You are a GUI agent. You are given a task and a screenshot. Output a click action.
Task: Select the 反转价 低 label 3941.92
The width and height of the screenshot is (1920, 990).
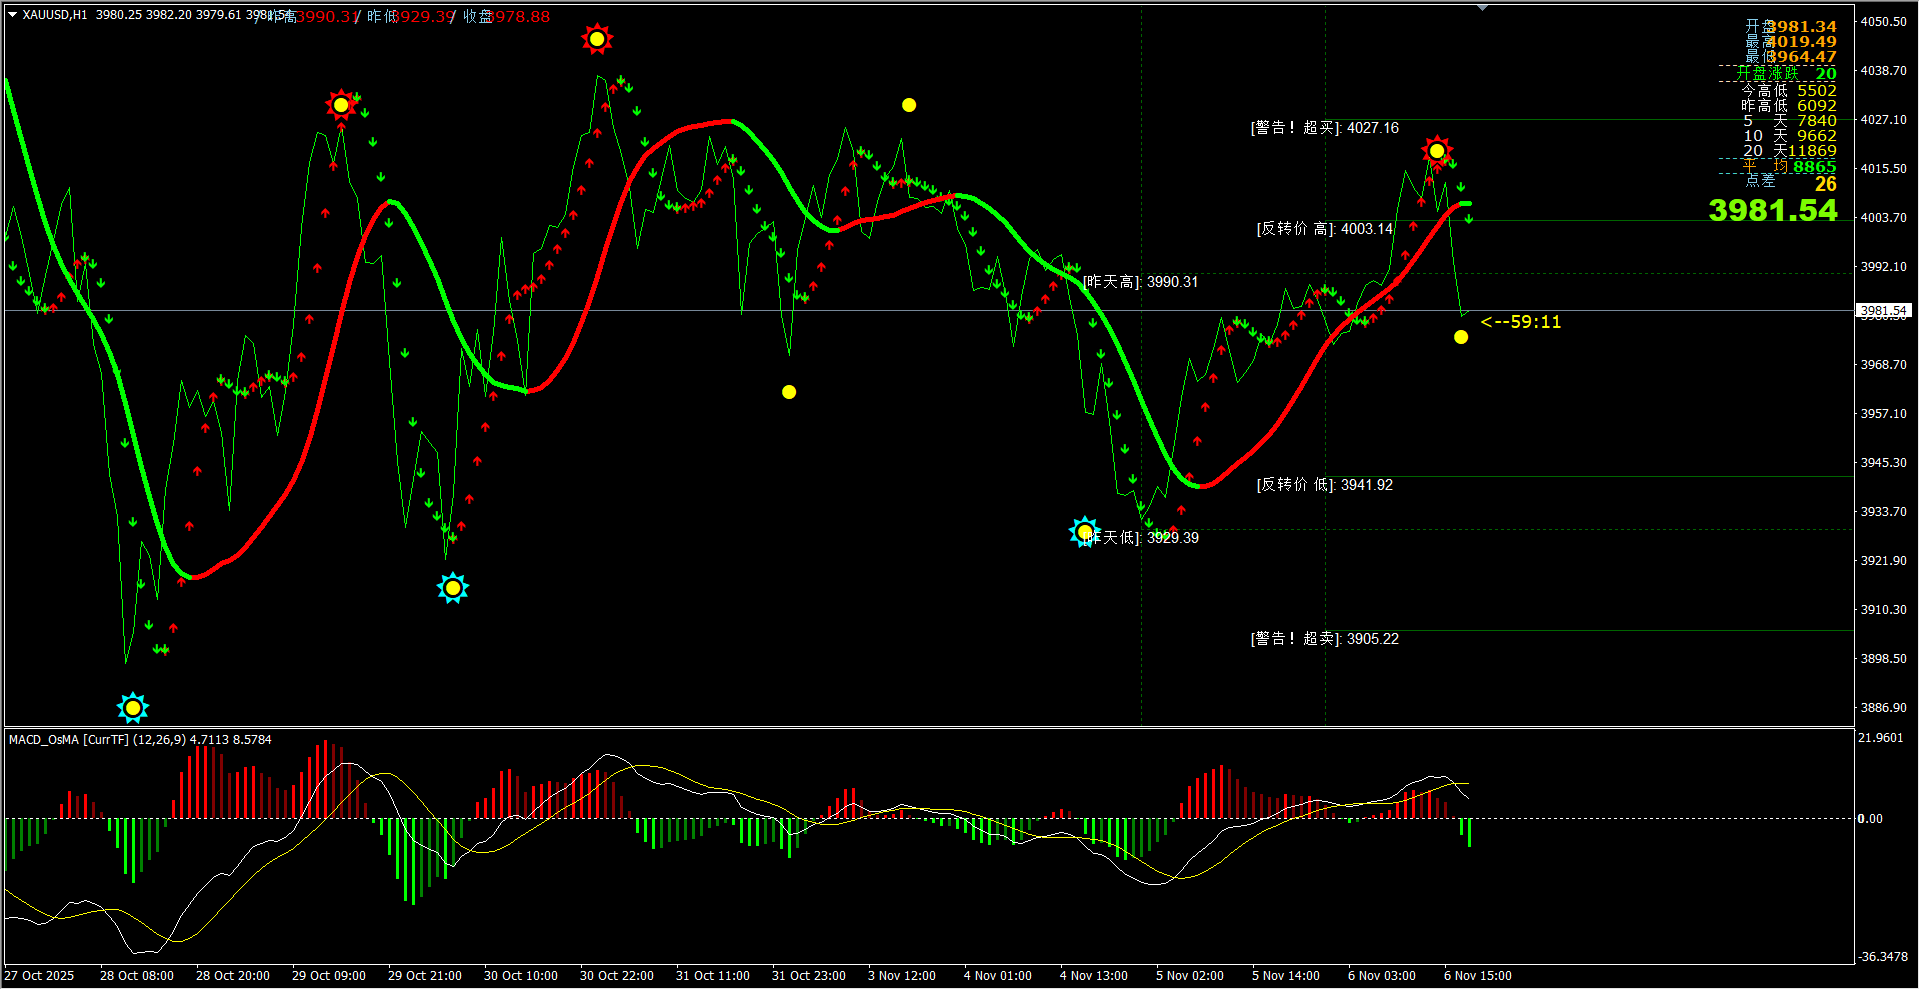pos(1325,485)
